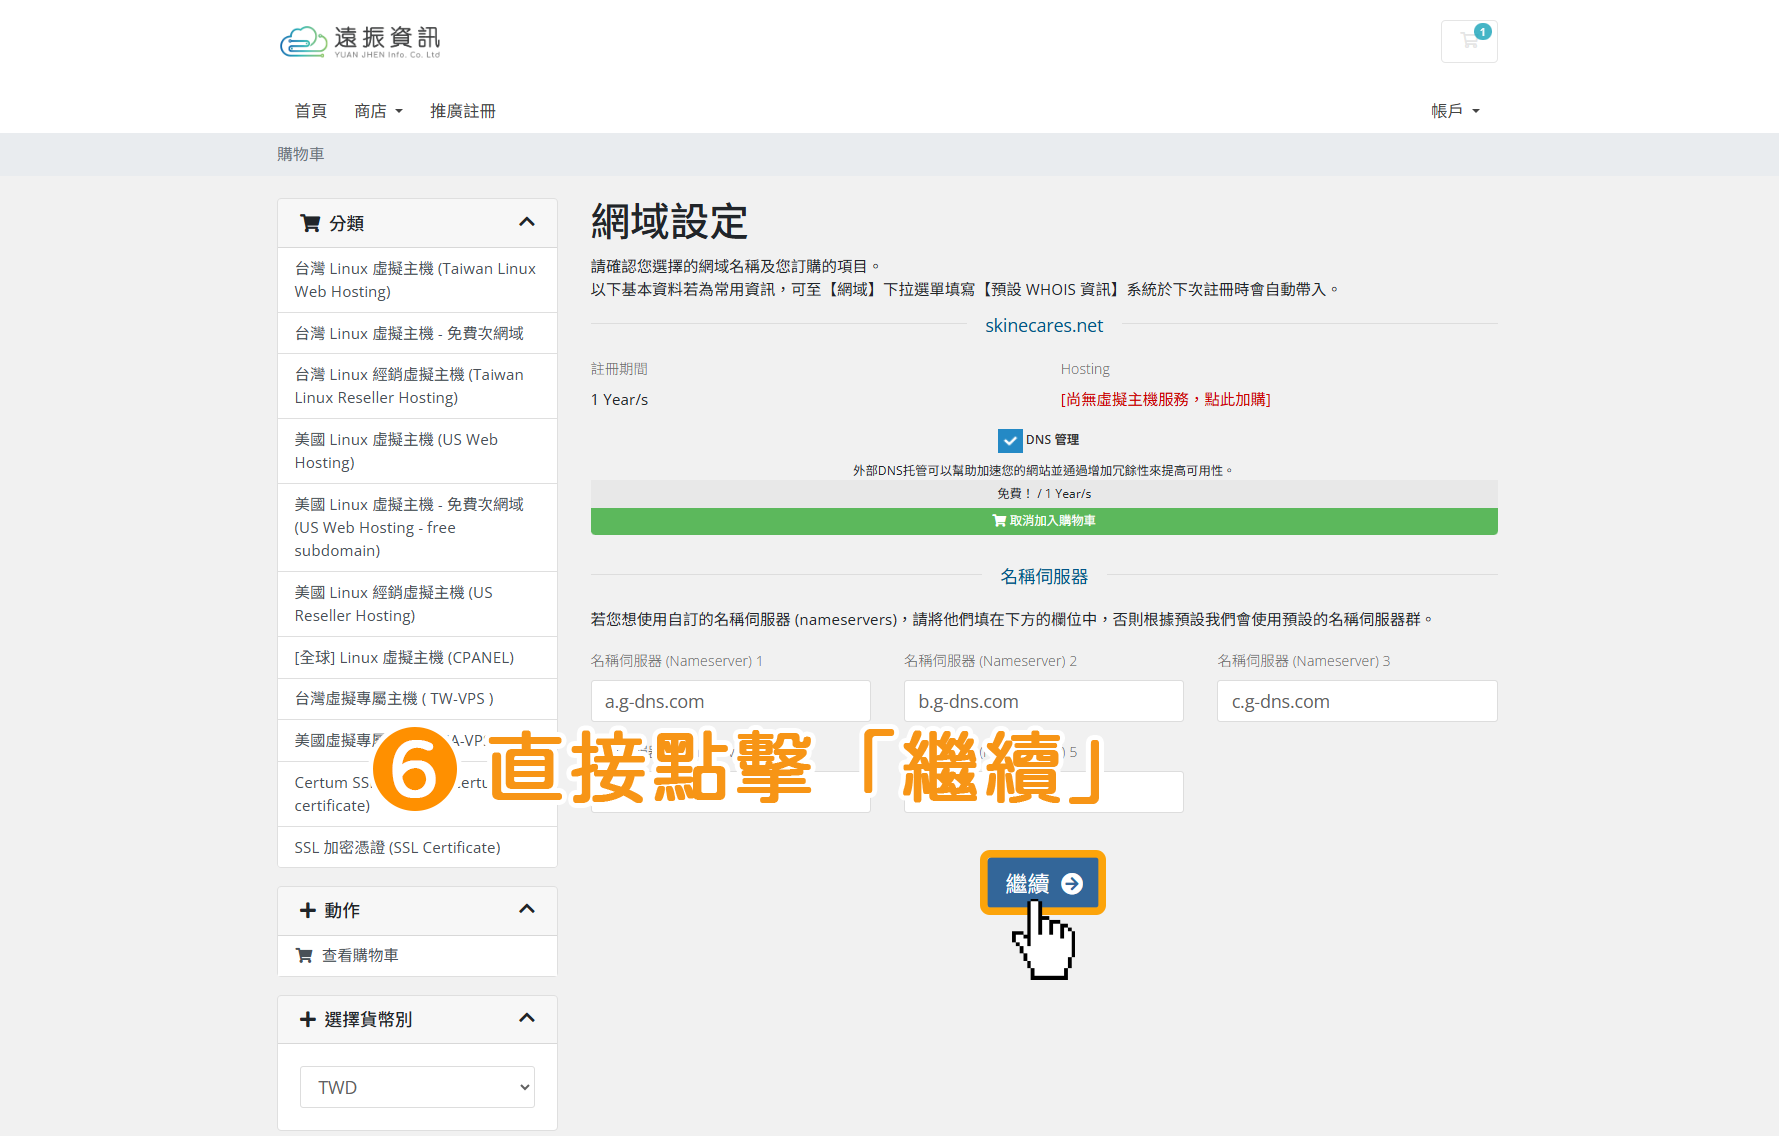
Task: Click the 推廣註冊 menu item
Action: point(463,111)
